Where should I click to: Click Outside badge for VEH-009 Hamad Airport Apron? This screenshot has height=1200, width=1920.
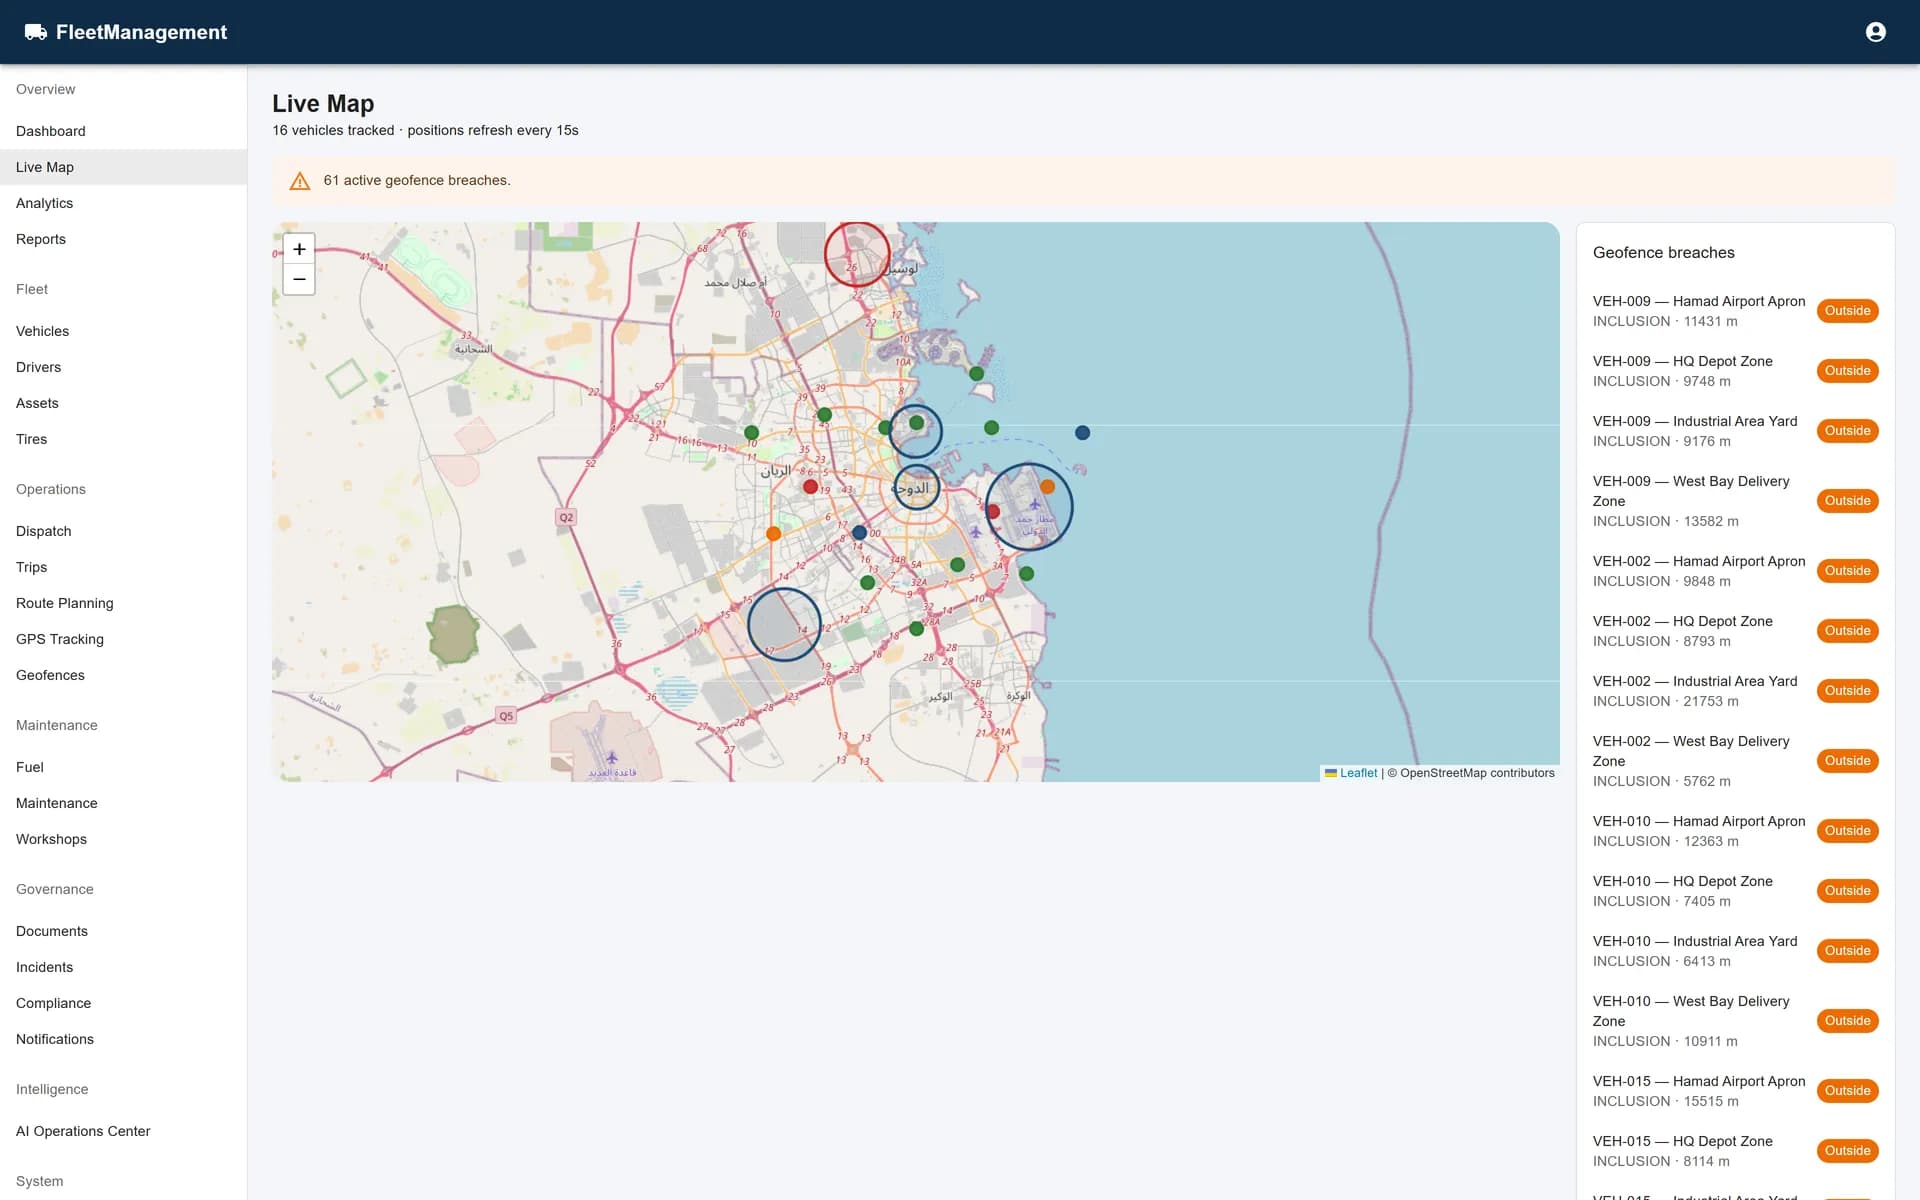click(1847, 311)
